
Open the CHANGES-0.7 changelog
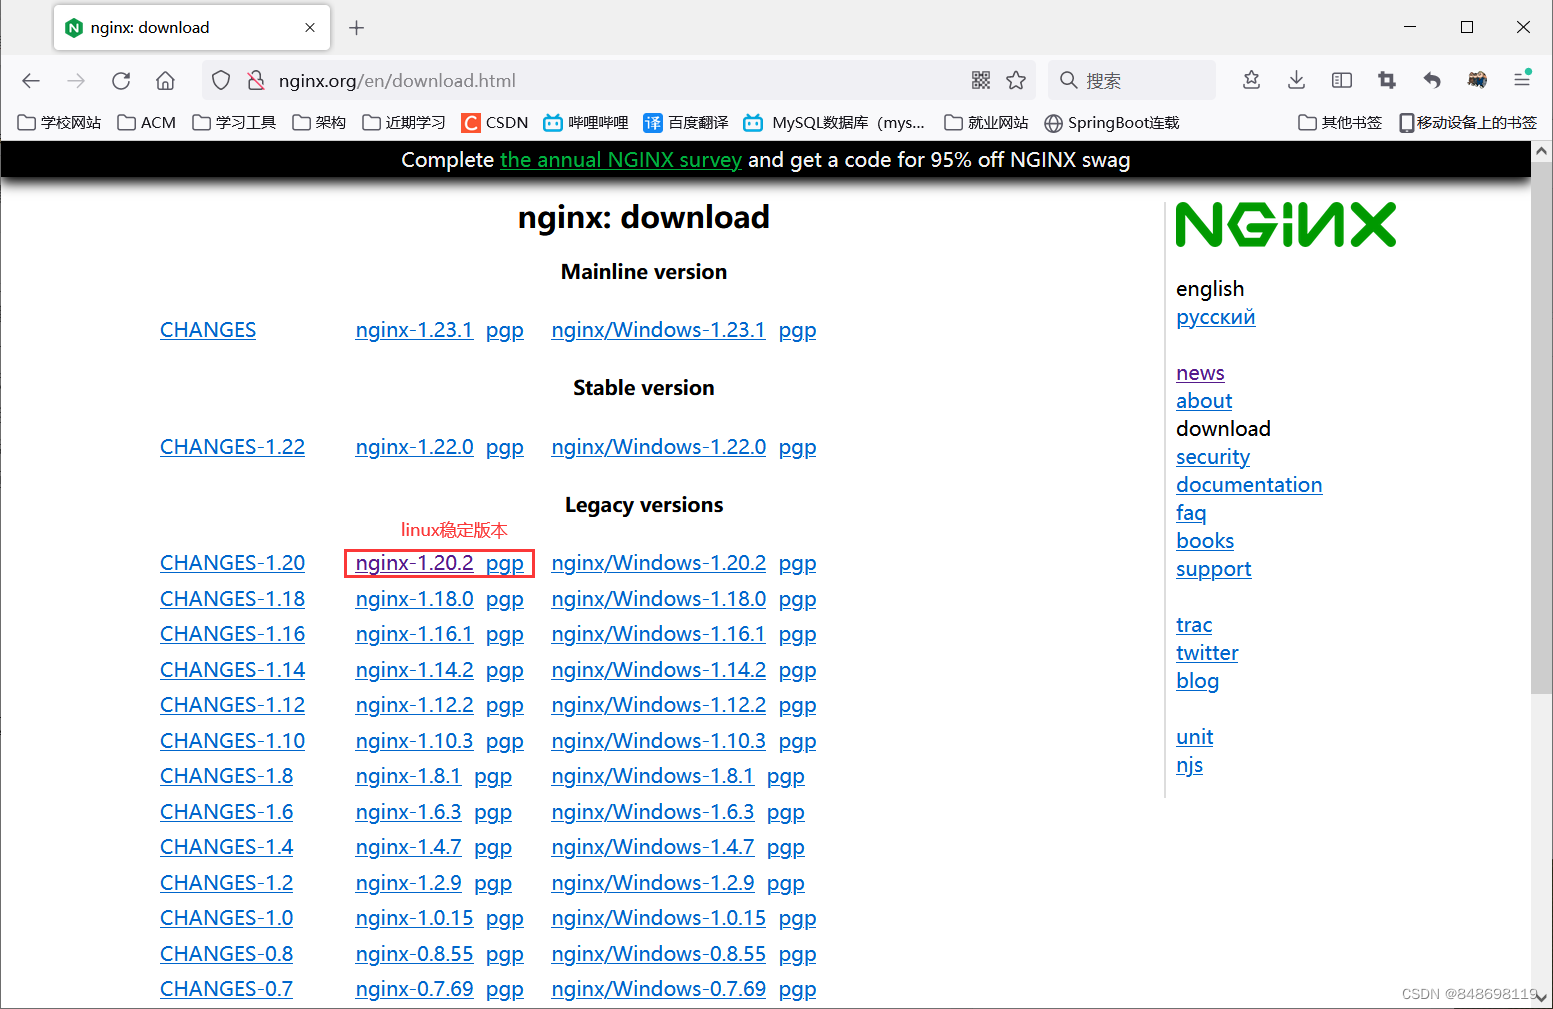click(226, 989)
